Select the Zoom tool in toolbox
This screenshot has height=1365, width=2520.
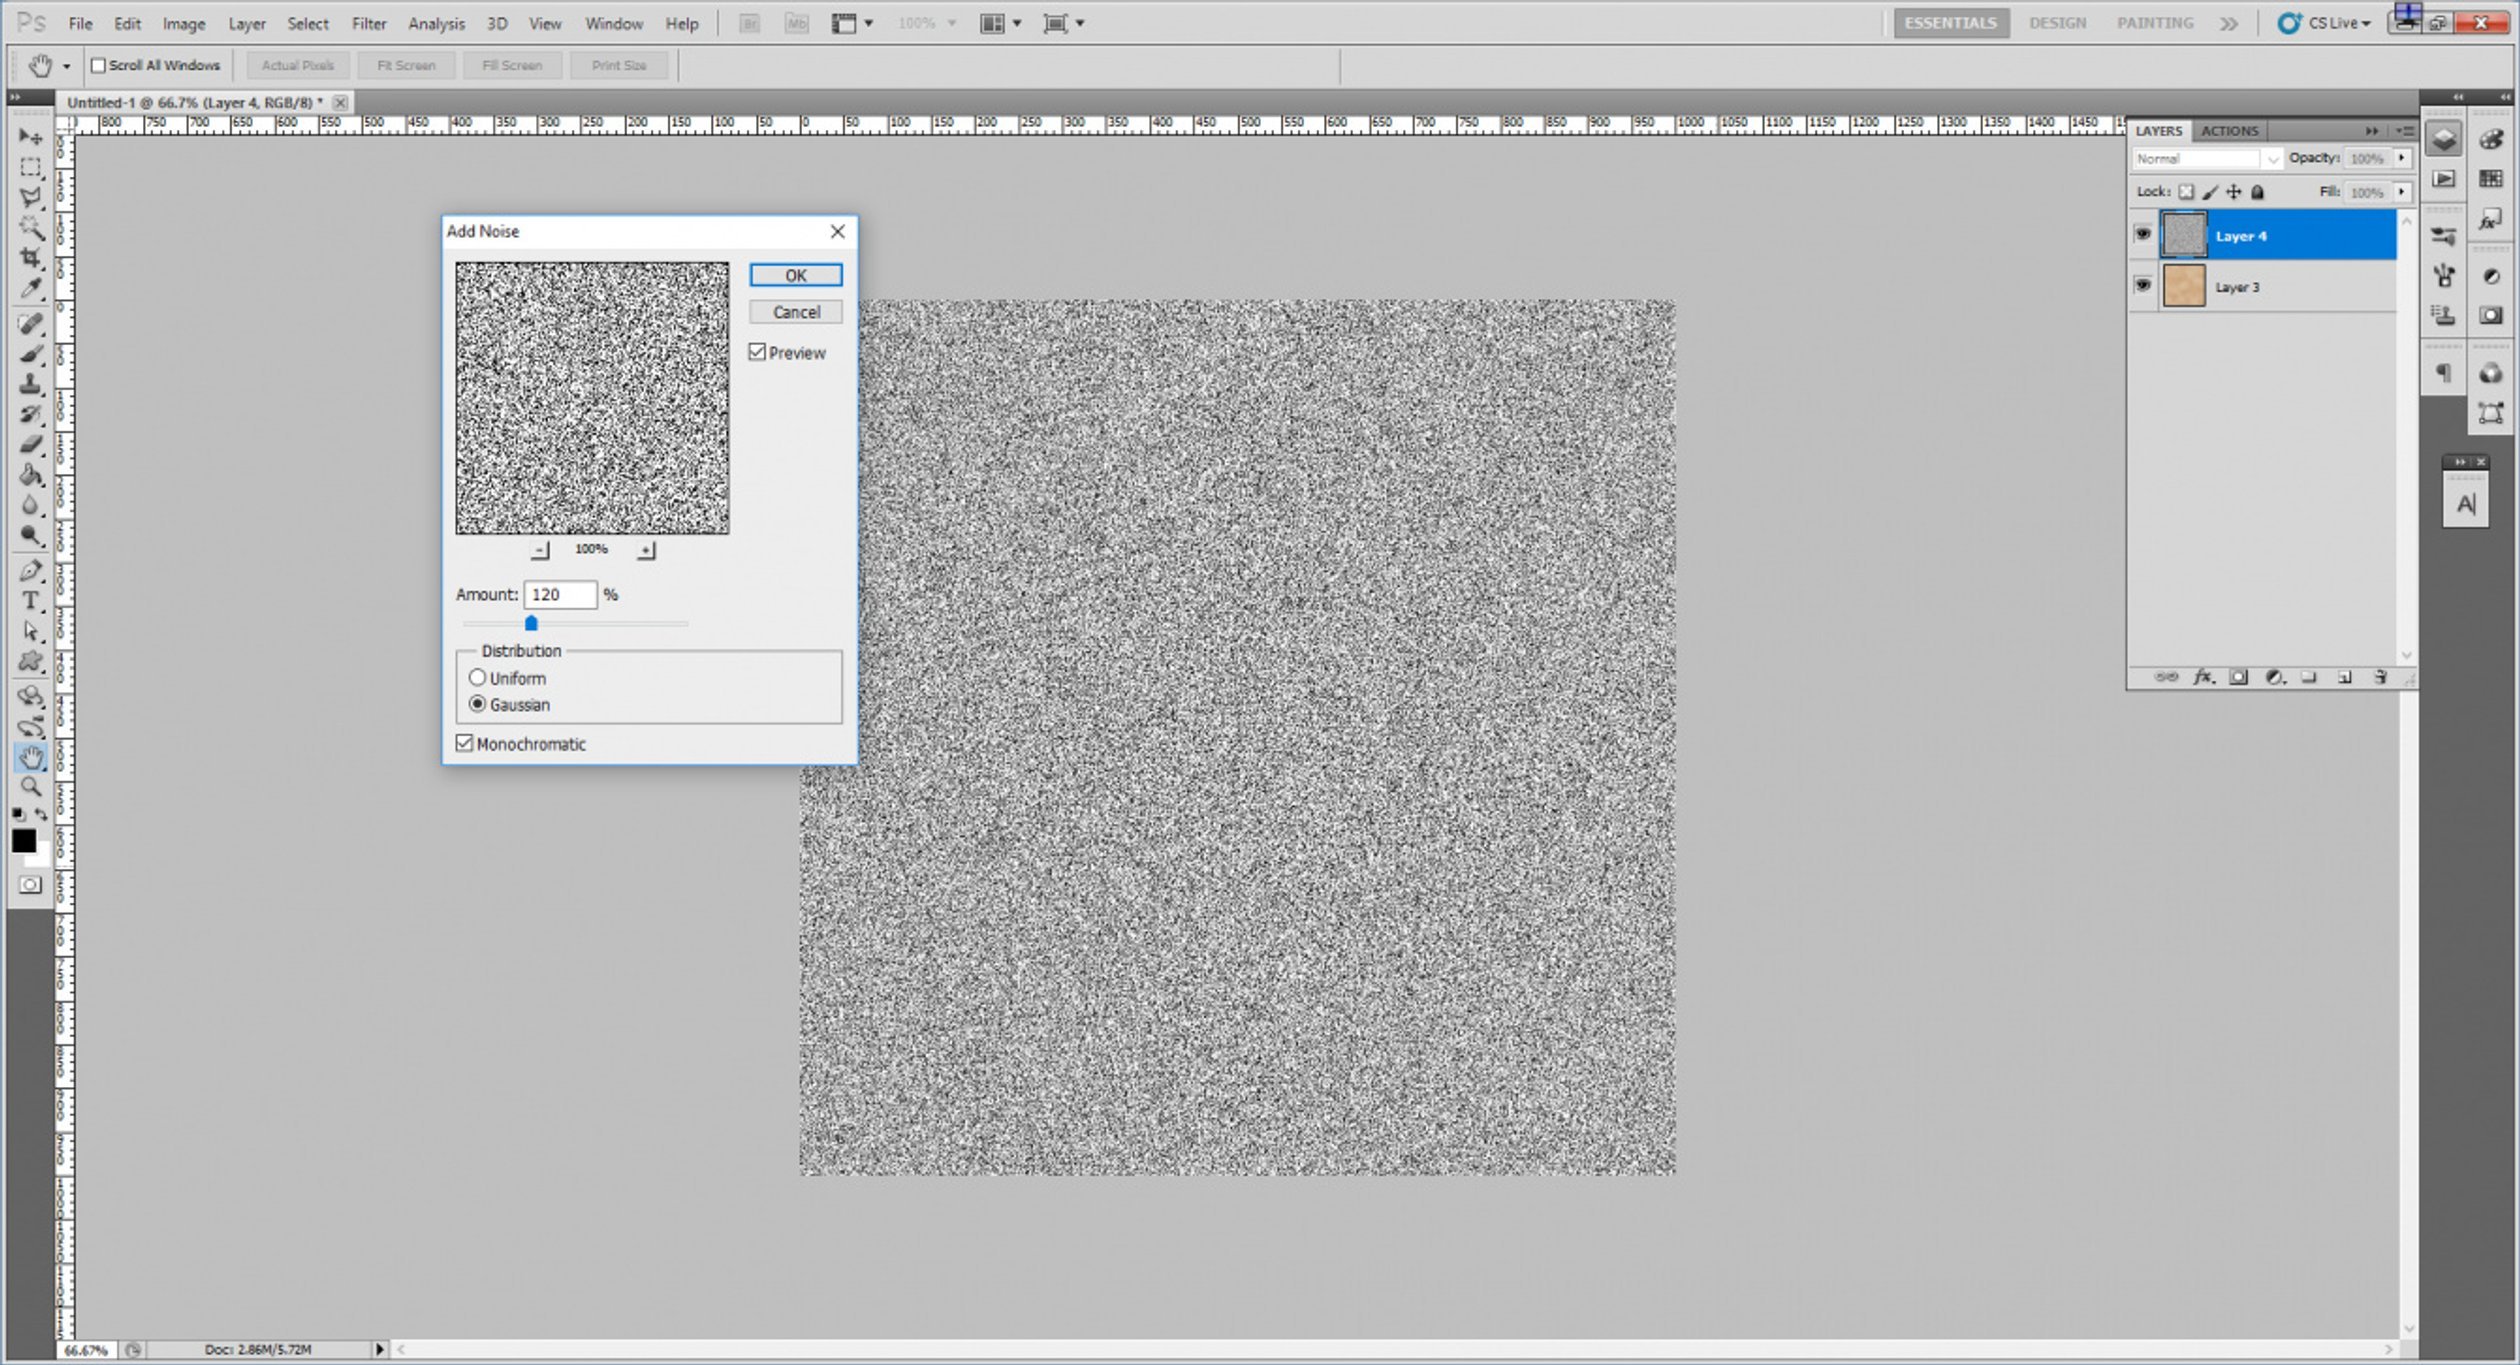click(x=31, y=787)
